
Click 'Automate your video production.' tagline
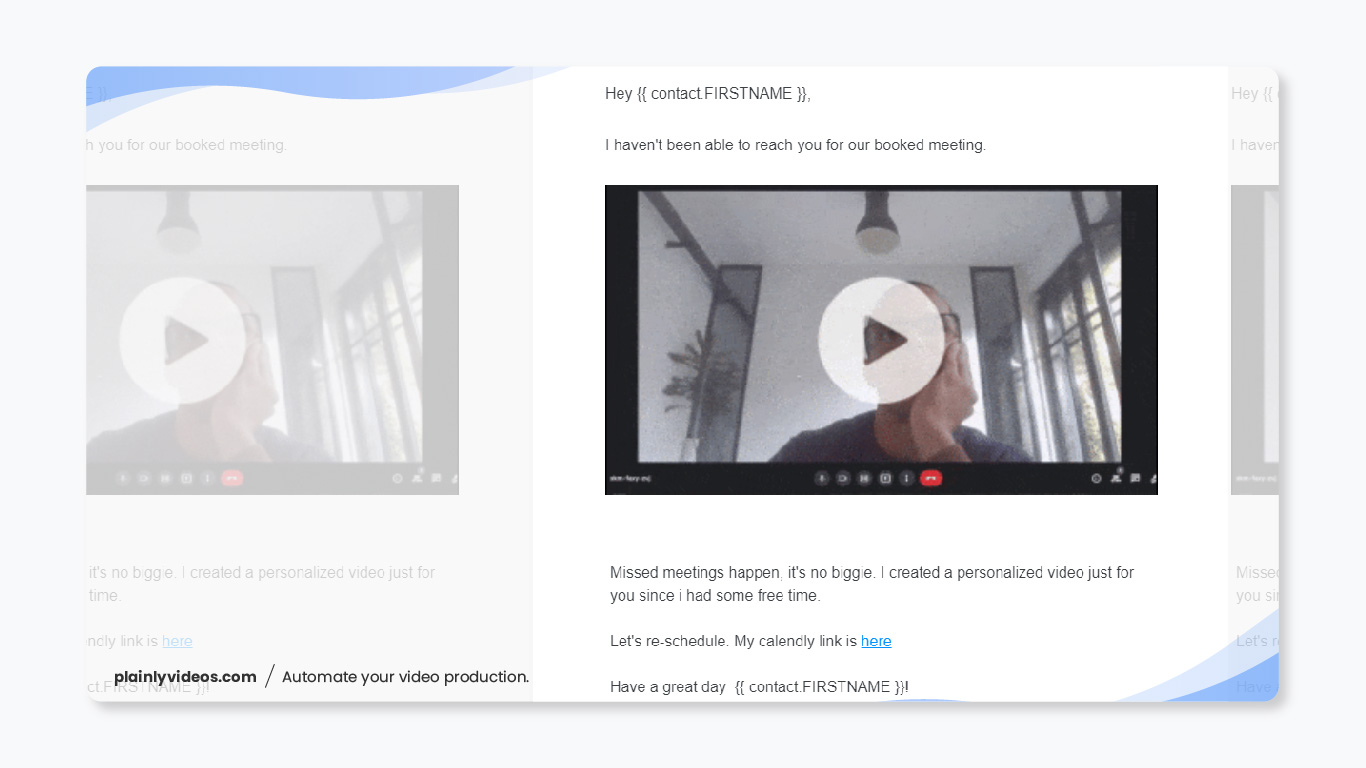click(406, 677)
